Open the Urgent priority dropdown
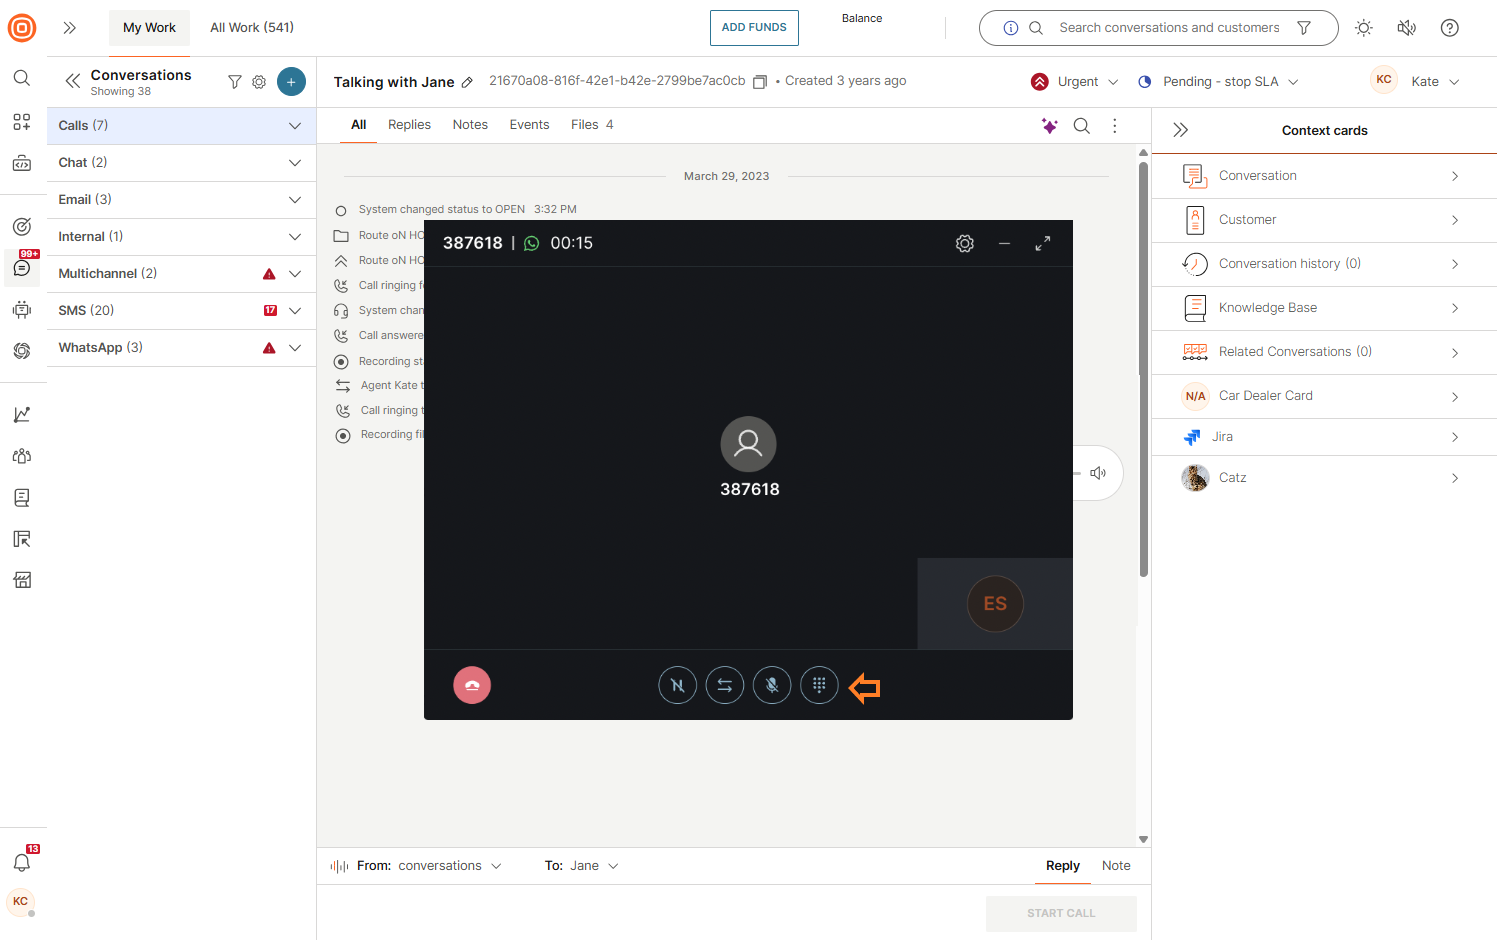1497x940 pixels. tap(1076, 82)
